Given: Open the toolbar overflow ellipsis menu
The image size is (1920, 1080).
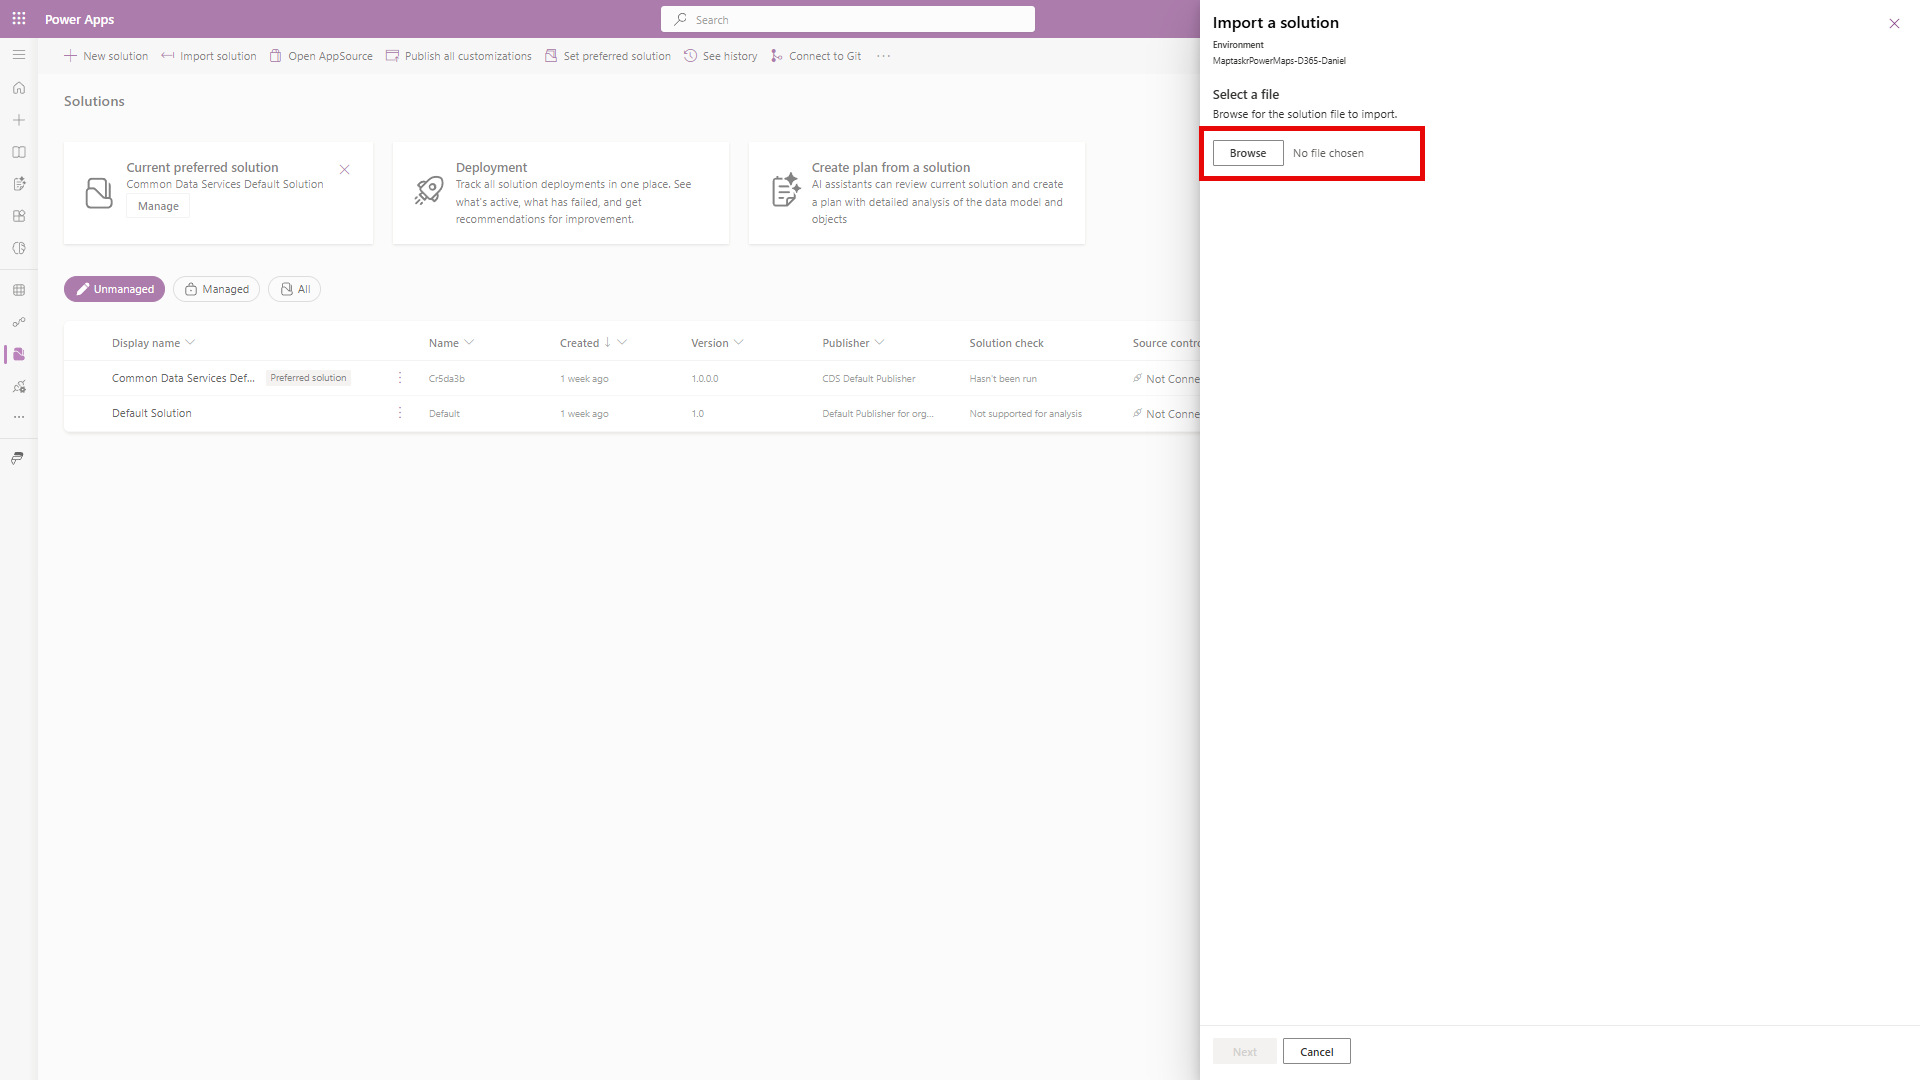Looking at the screenshot, I should (x=883, y=56).
